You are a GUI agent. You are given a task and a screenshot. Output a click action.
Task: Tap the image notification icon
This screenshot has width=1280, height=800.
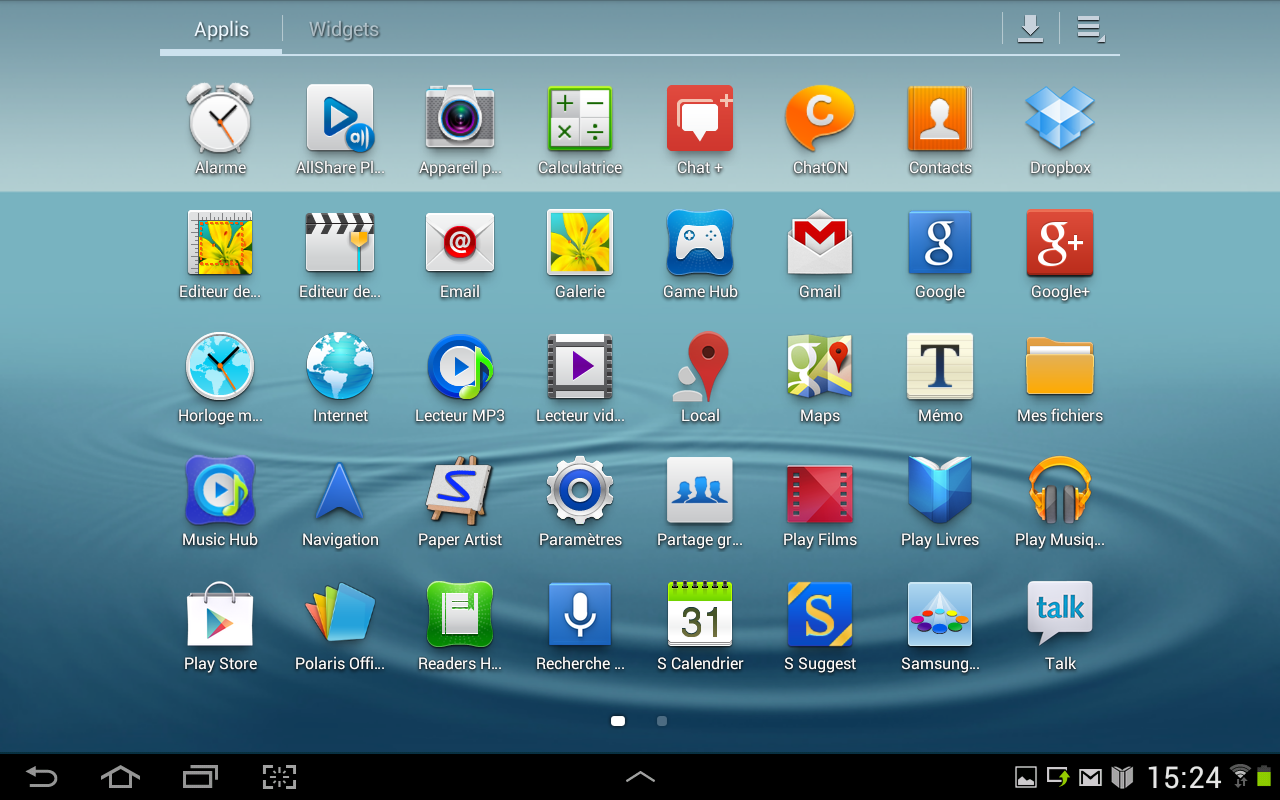coord(1026,777)
